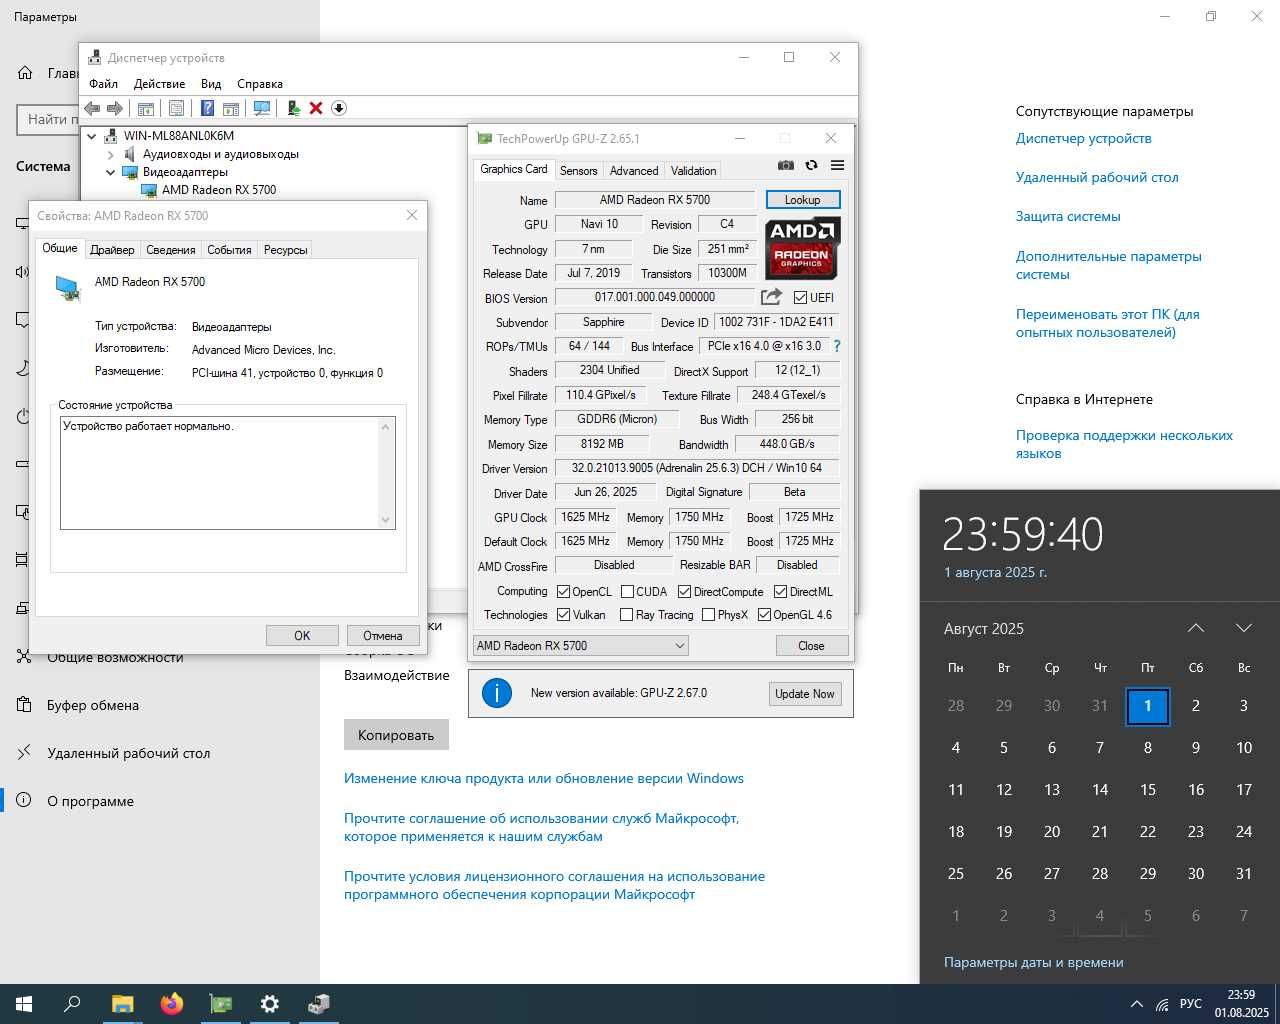Open the Драйвер tab in Properties

point(112,250)
